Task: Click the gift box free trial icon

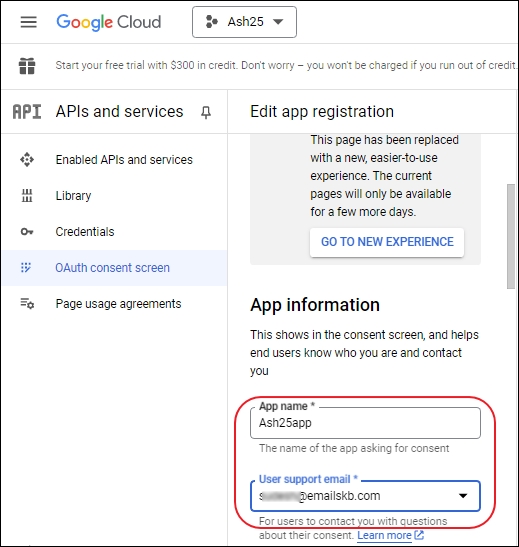Action: 27,66
